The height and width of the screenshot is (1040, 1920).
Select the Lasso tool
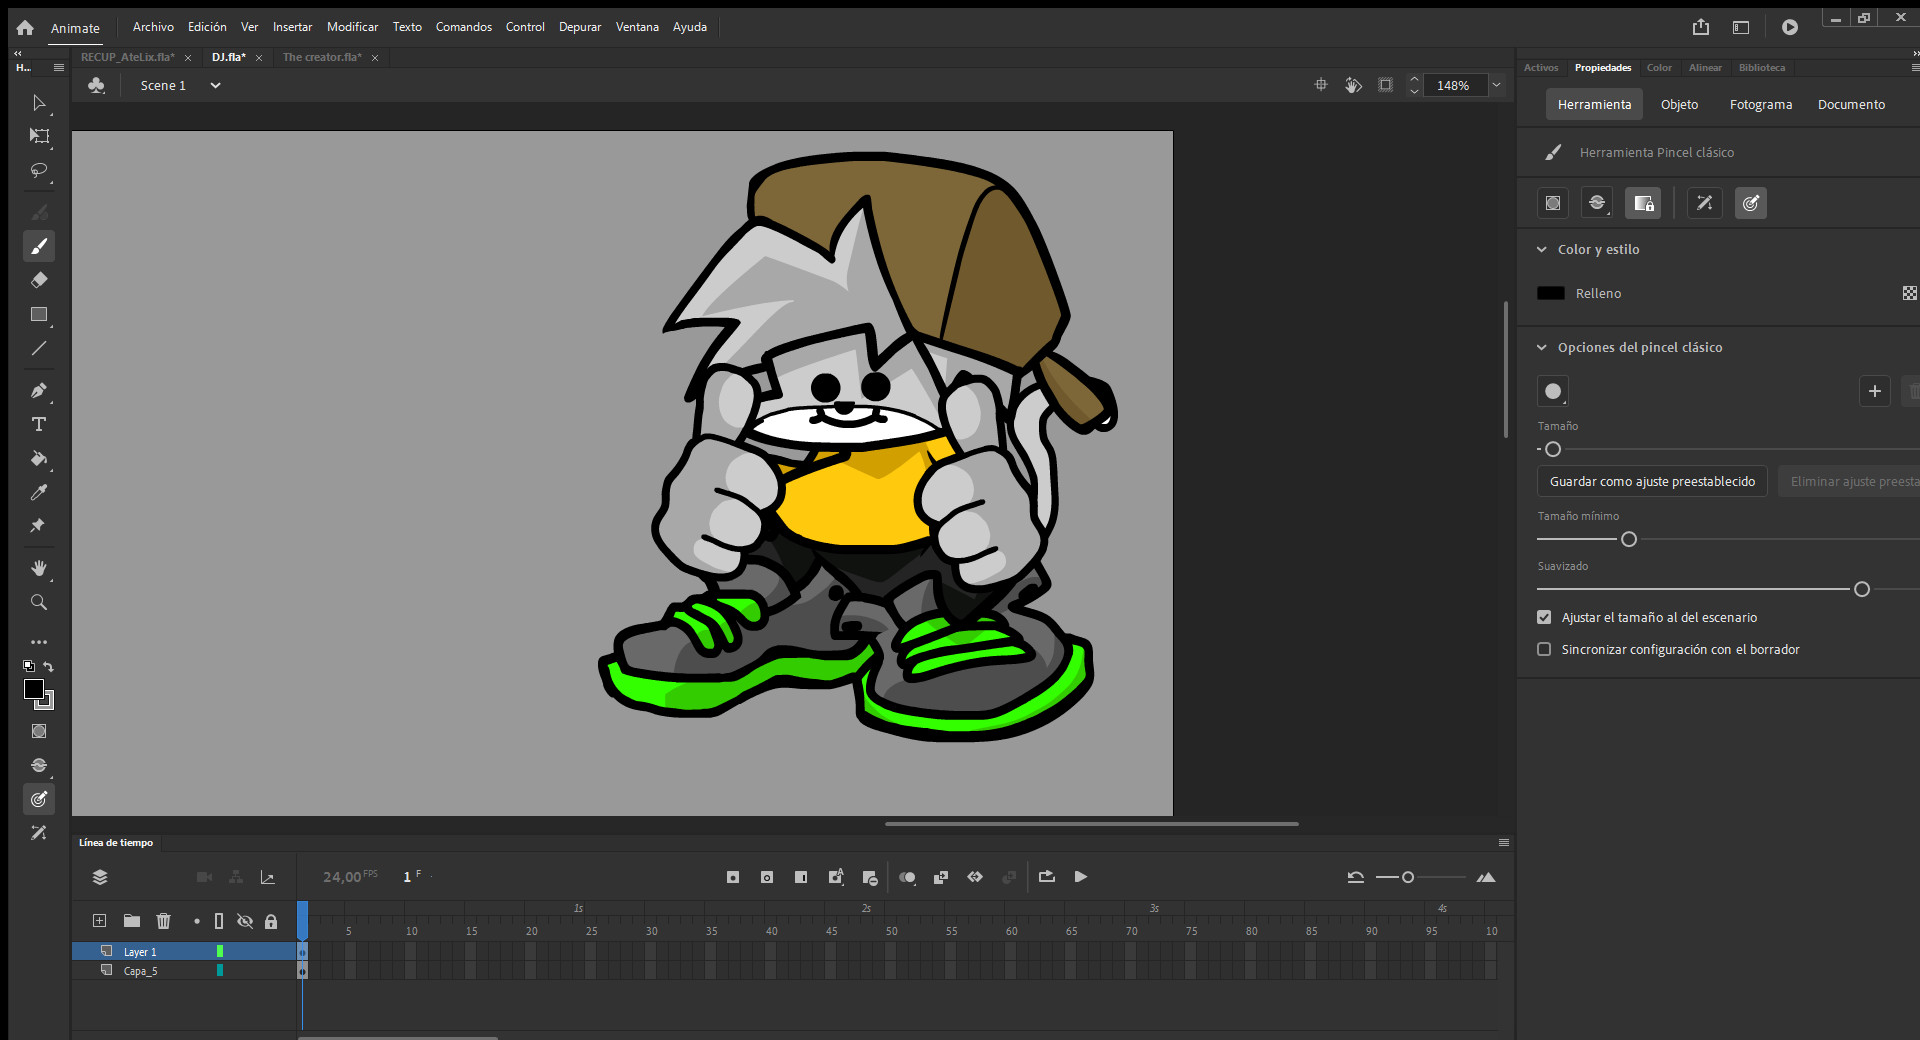39,170
